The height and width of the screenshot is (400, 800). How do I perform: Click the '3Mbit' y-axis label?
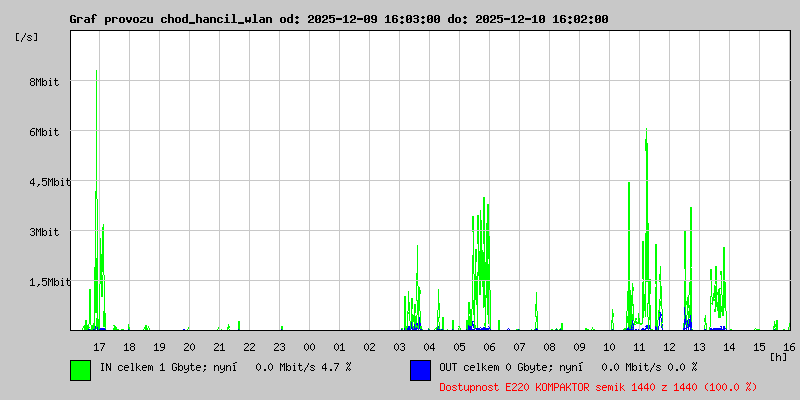click(44, 232)
